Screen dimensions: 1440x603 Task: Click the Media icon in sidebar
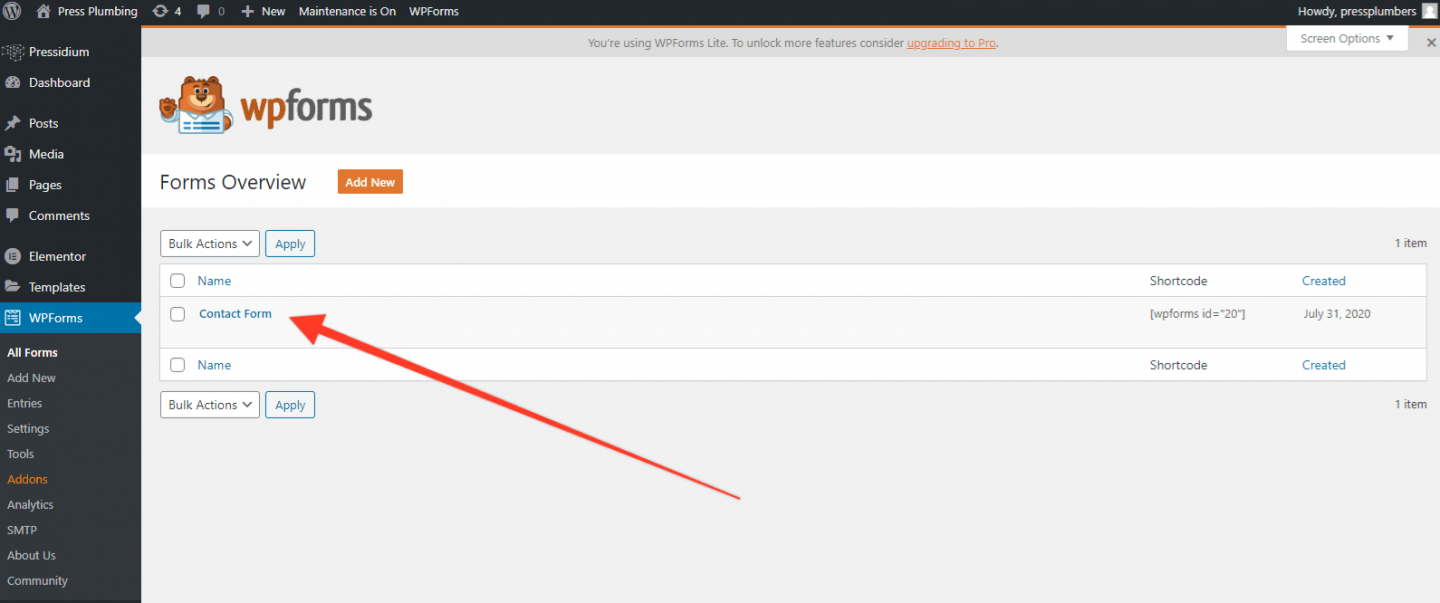point(13,154)
